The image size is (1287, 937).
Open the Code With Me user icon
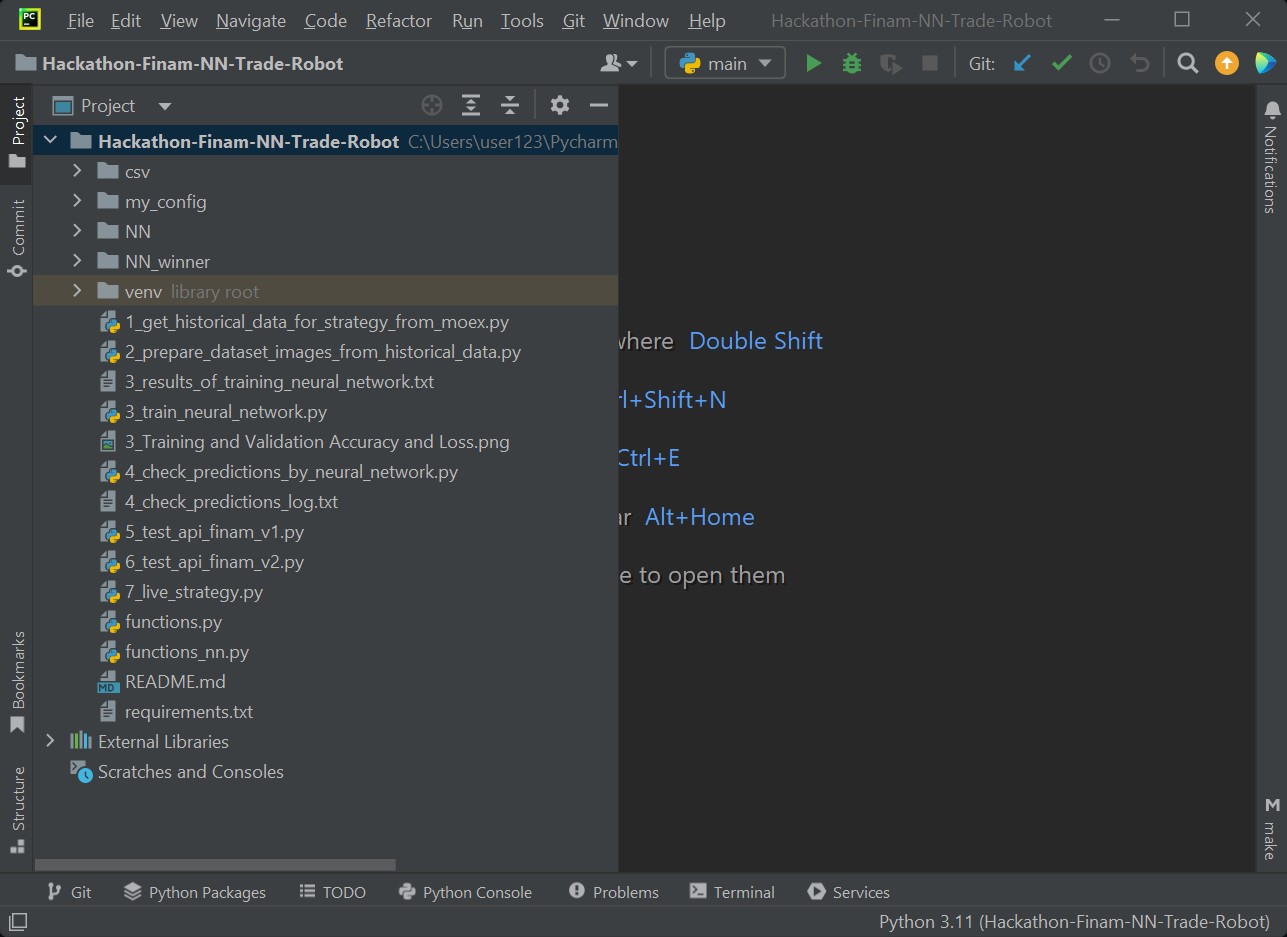coord(619,63)
